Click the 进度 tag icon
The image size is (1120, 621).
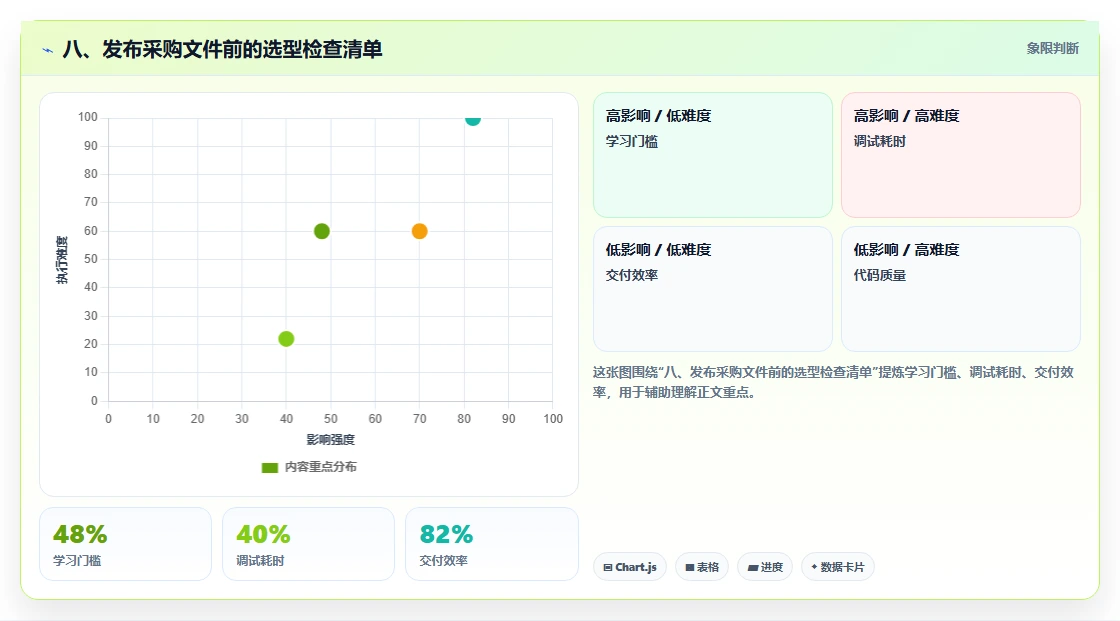[753, 567]
